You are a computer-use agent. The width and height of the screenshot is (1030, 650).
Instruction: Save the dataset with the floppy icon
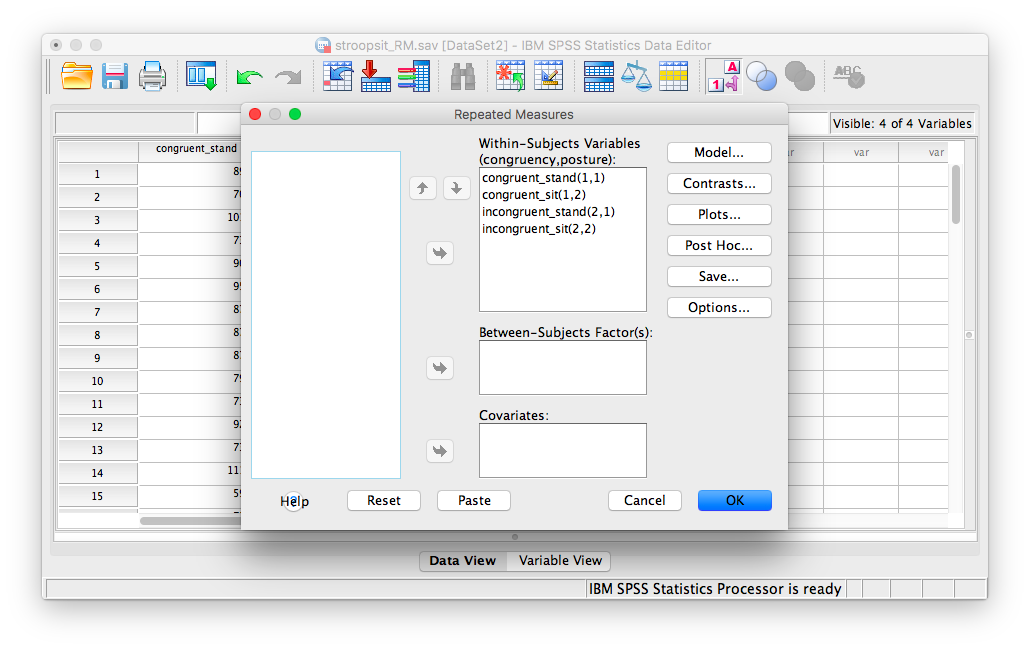pyautogui.click(x=115, y=76)
